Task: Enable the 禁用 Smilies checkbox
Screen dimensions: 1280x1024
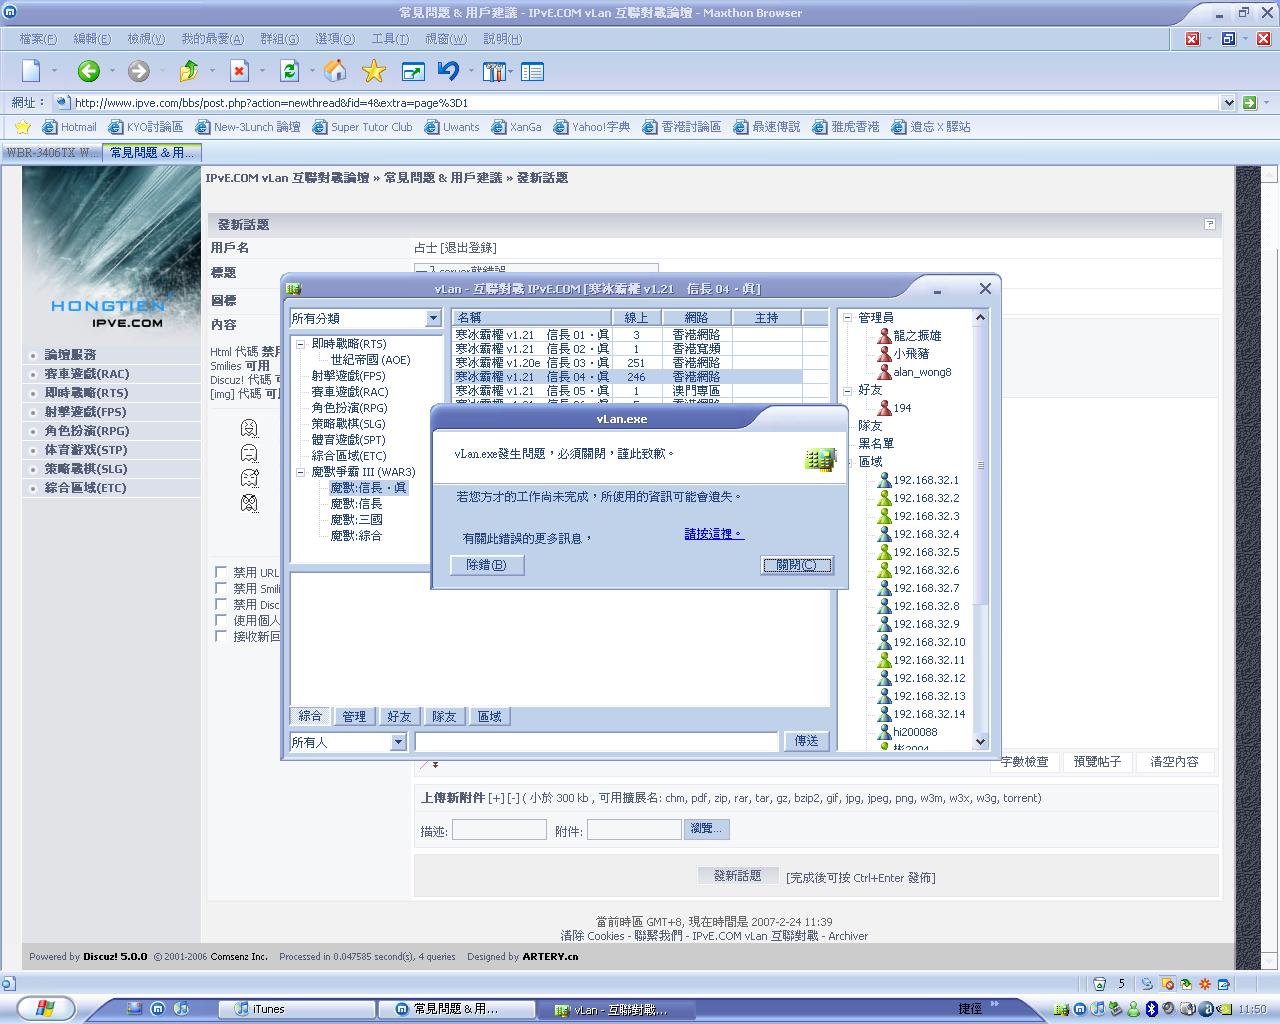Action: pyautogui.click(x=221, y=588)
